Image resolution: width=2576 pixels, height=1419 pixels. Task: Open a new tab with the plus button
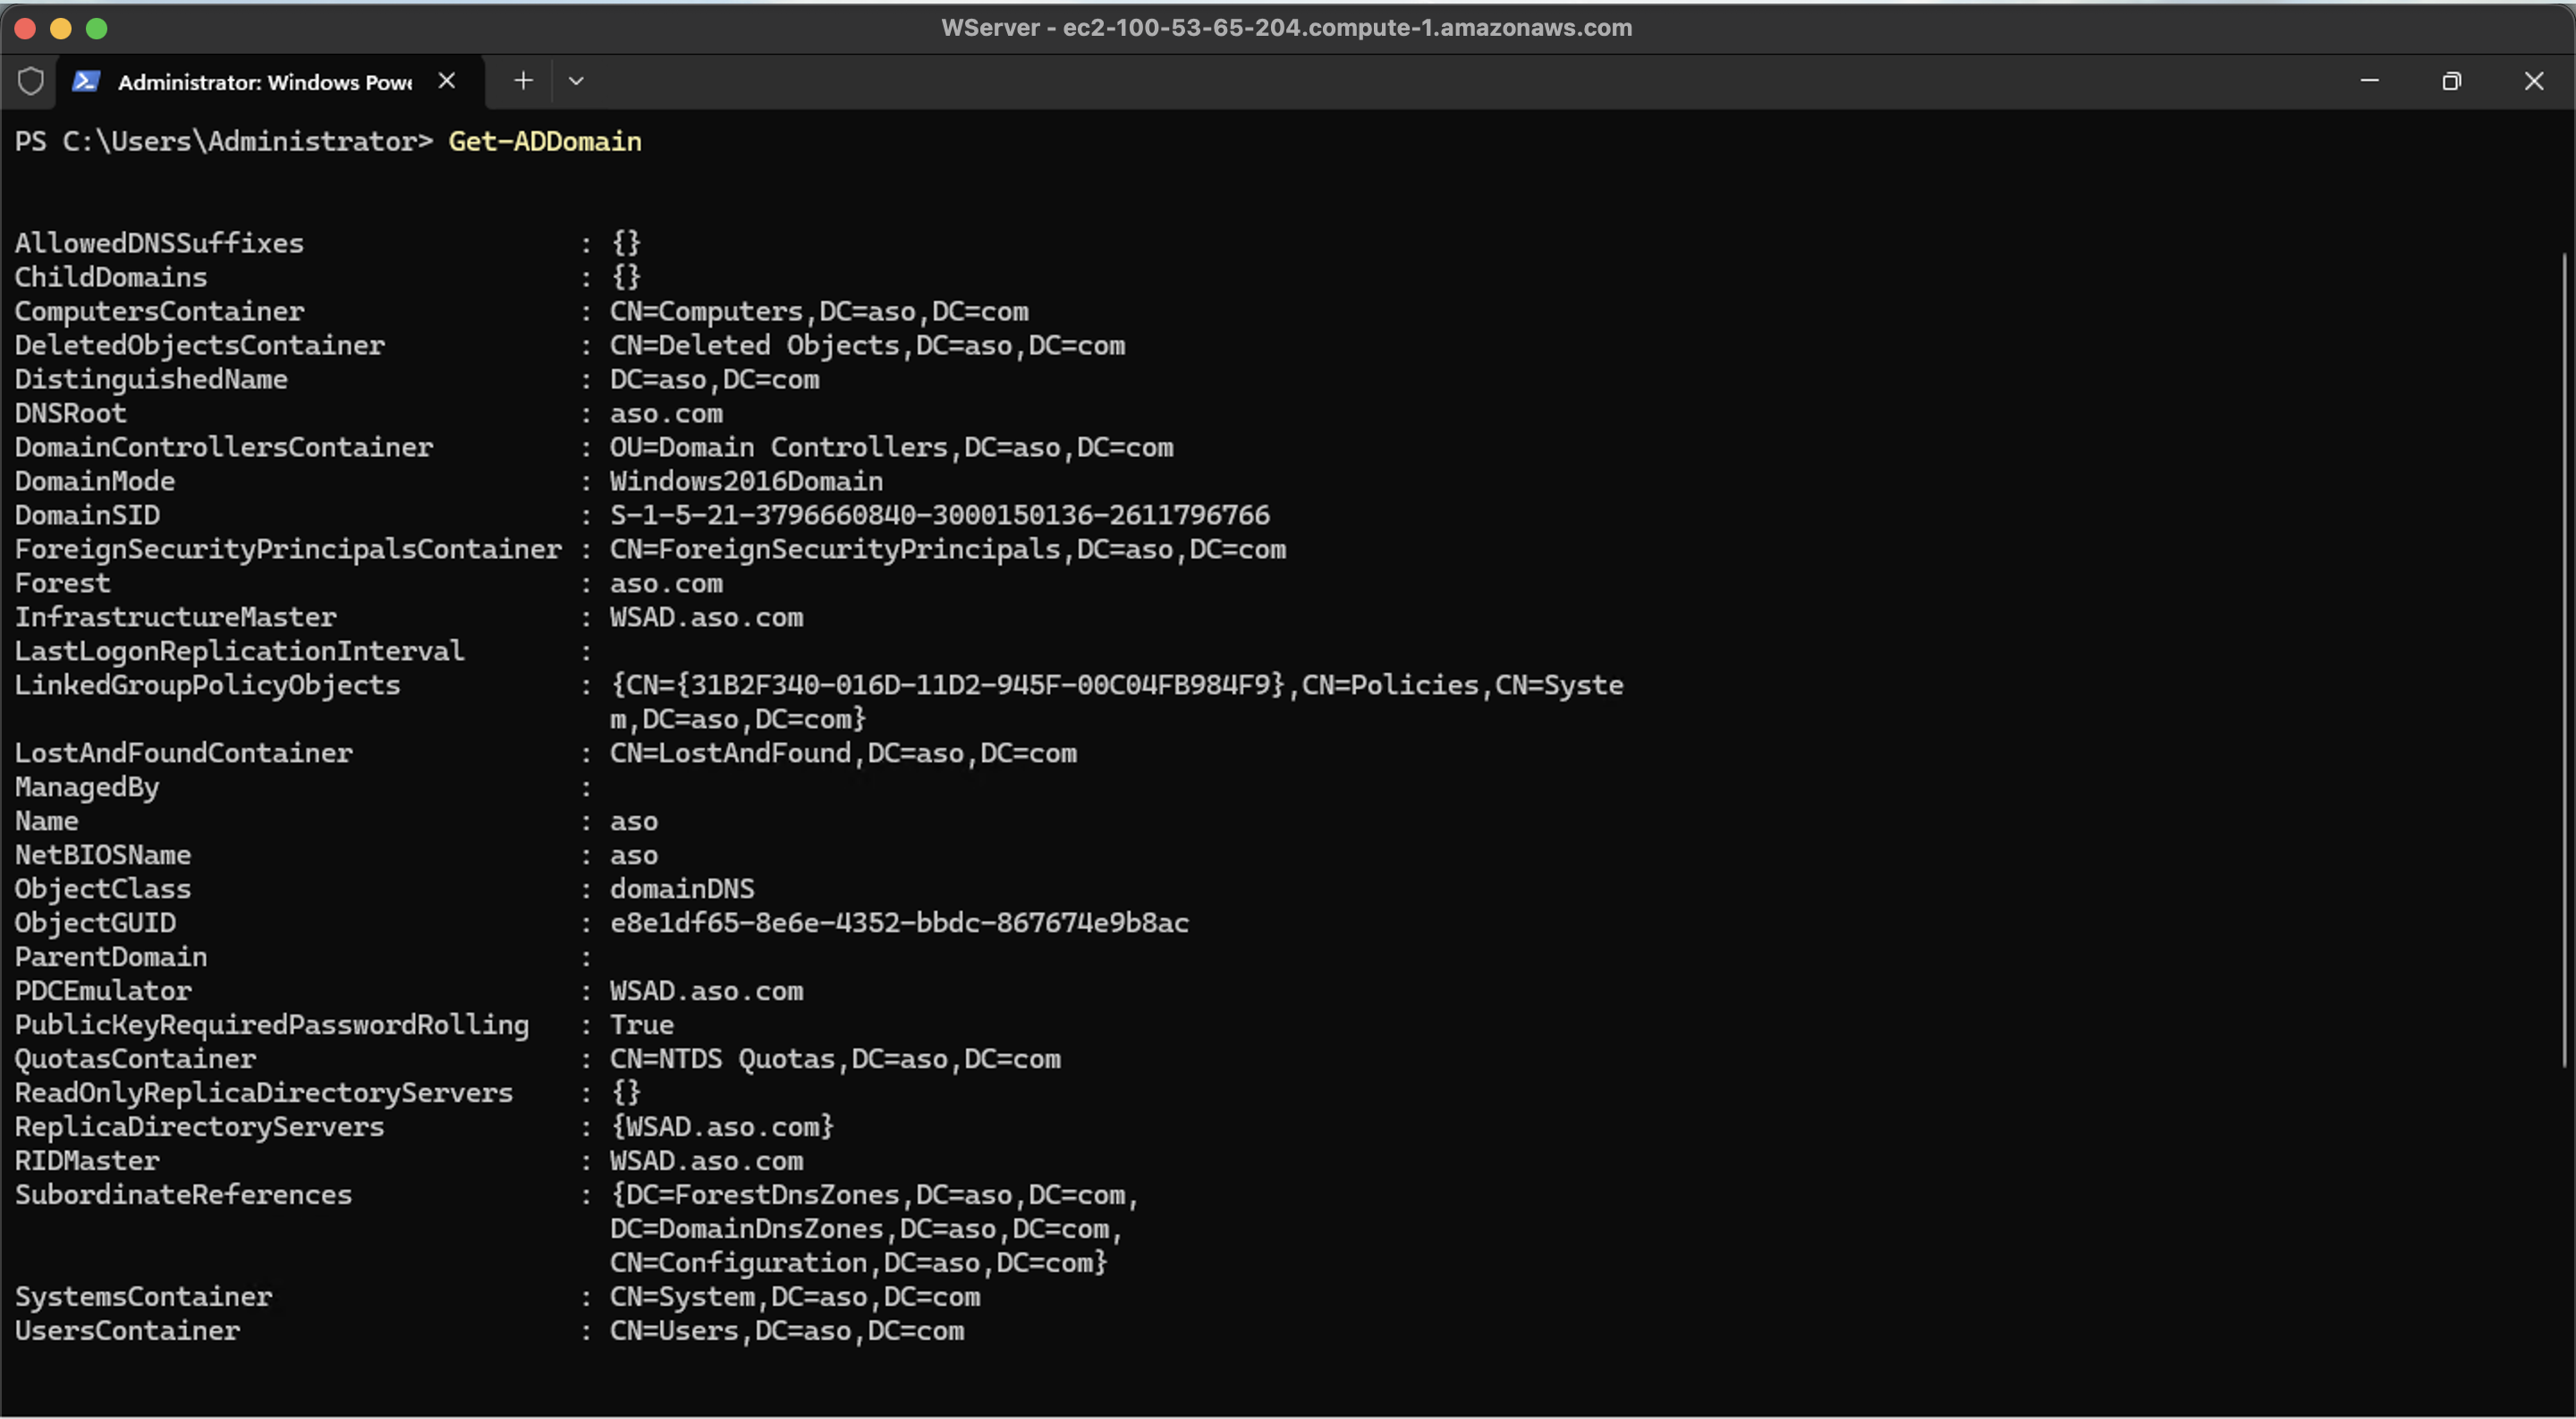[x=523, y=81]
